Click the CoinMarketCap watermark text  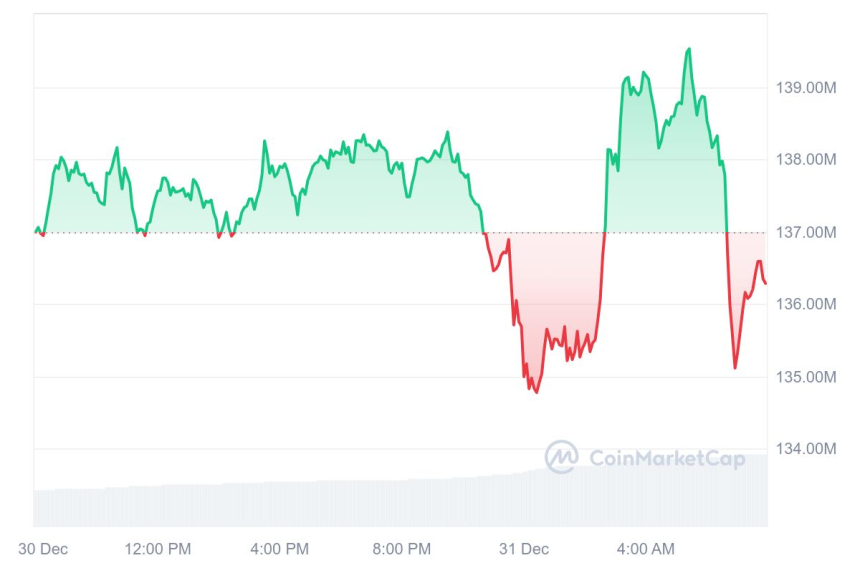667,459
